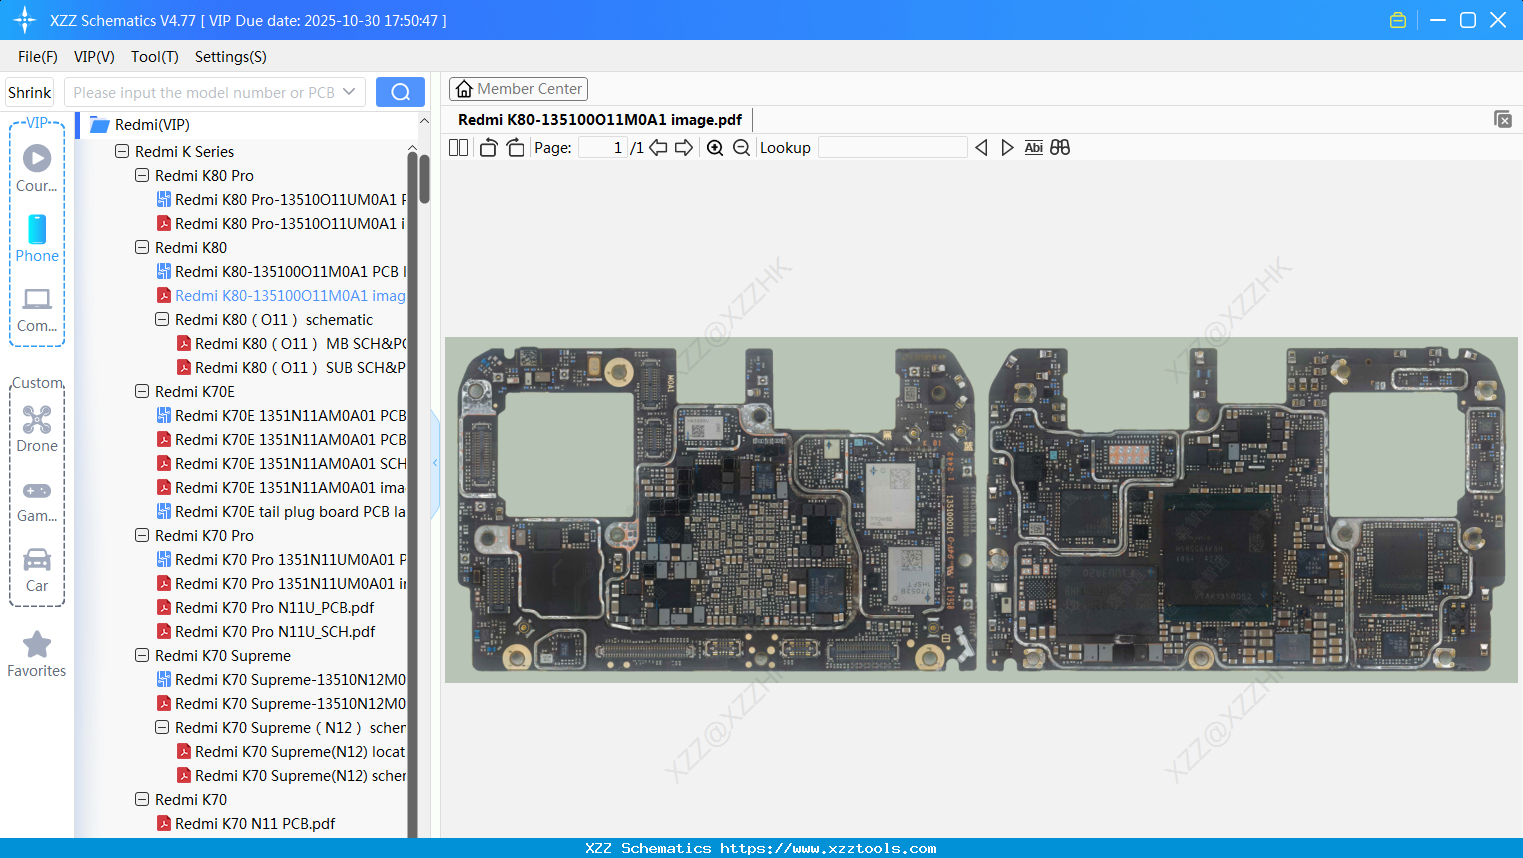Click the Member Center button
This screenshot has width=1523, height=858.
tap(518, 88)
